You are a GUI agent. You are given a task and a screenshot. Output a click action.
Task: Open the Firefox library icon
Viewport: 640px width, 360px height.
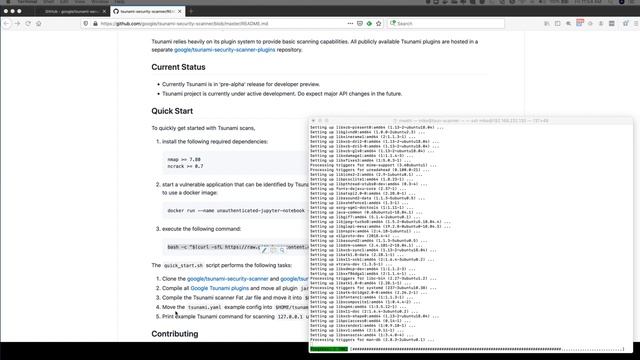pyautogui.click(x=547, y=24)
